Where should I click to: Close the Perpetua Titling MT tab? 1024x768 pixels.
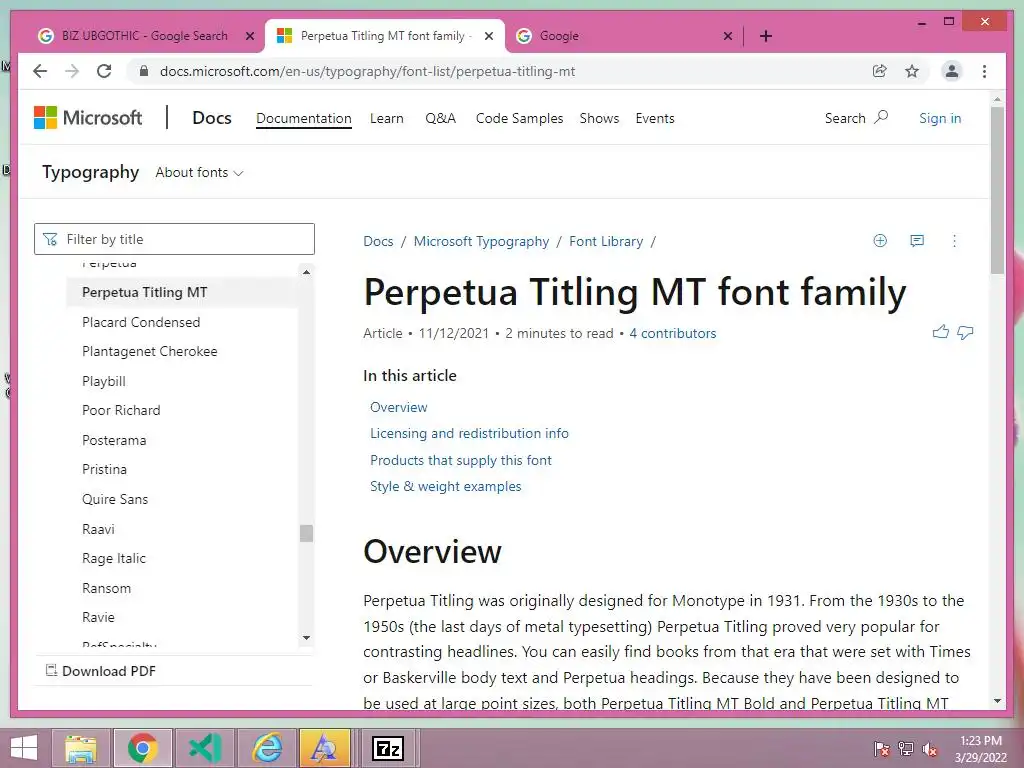[x=488, y=36]
